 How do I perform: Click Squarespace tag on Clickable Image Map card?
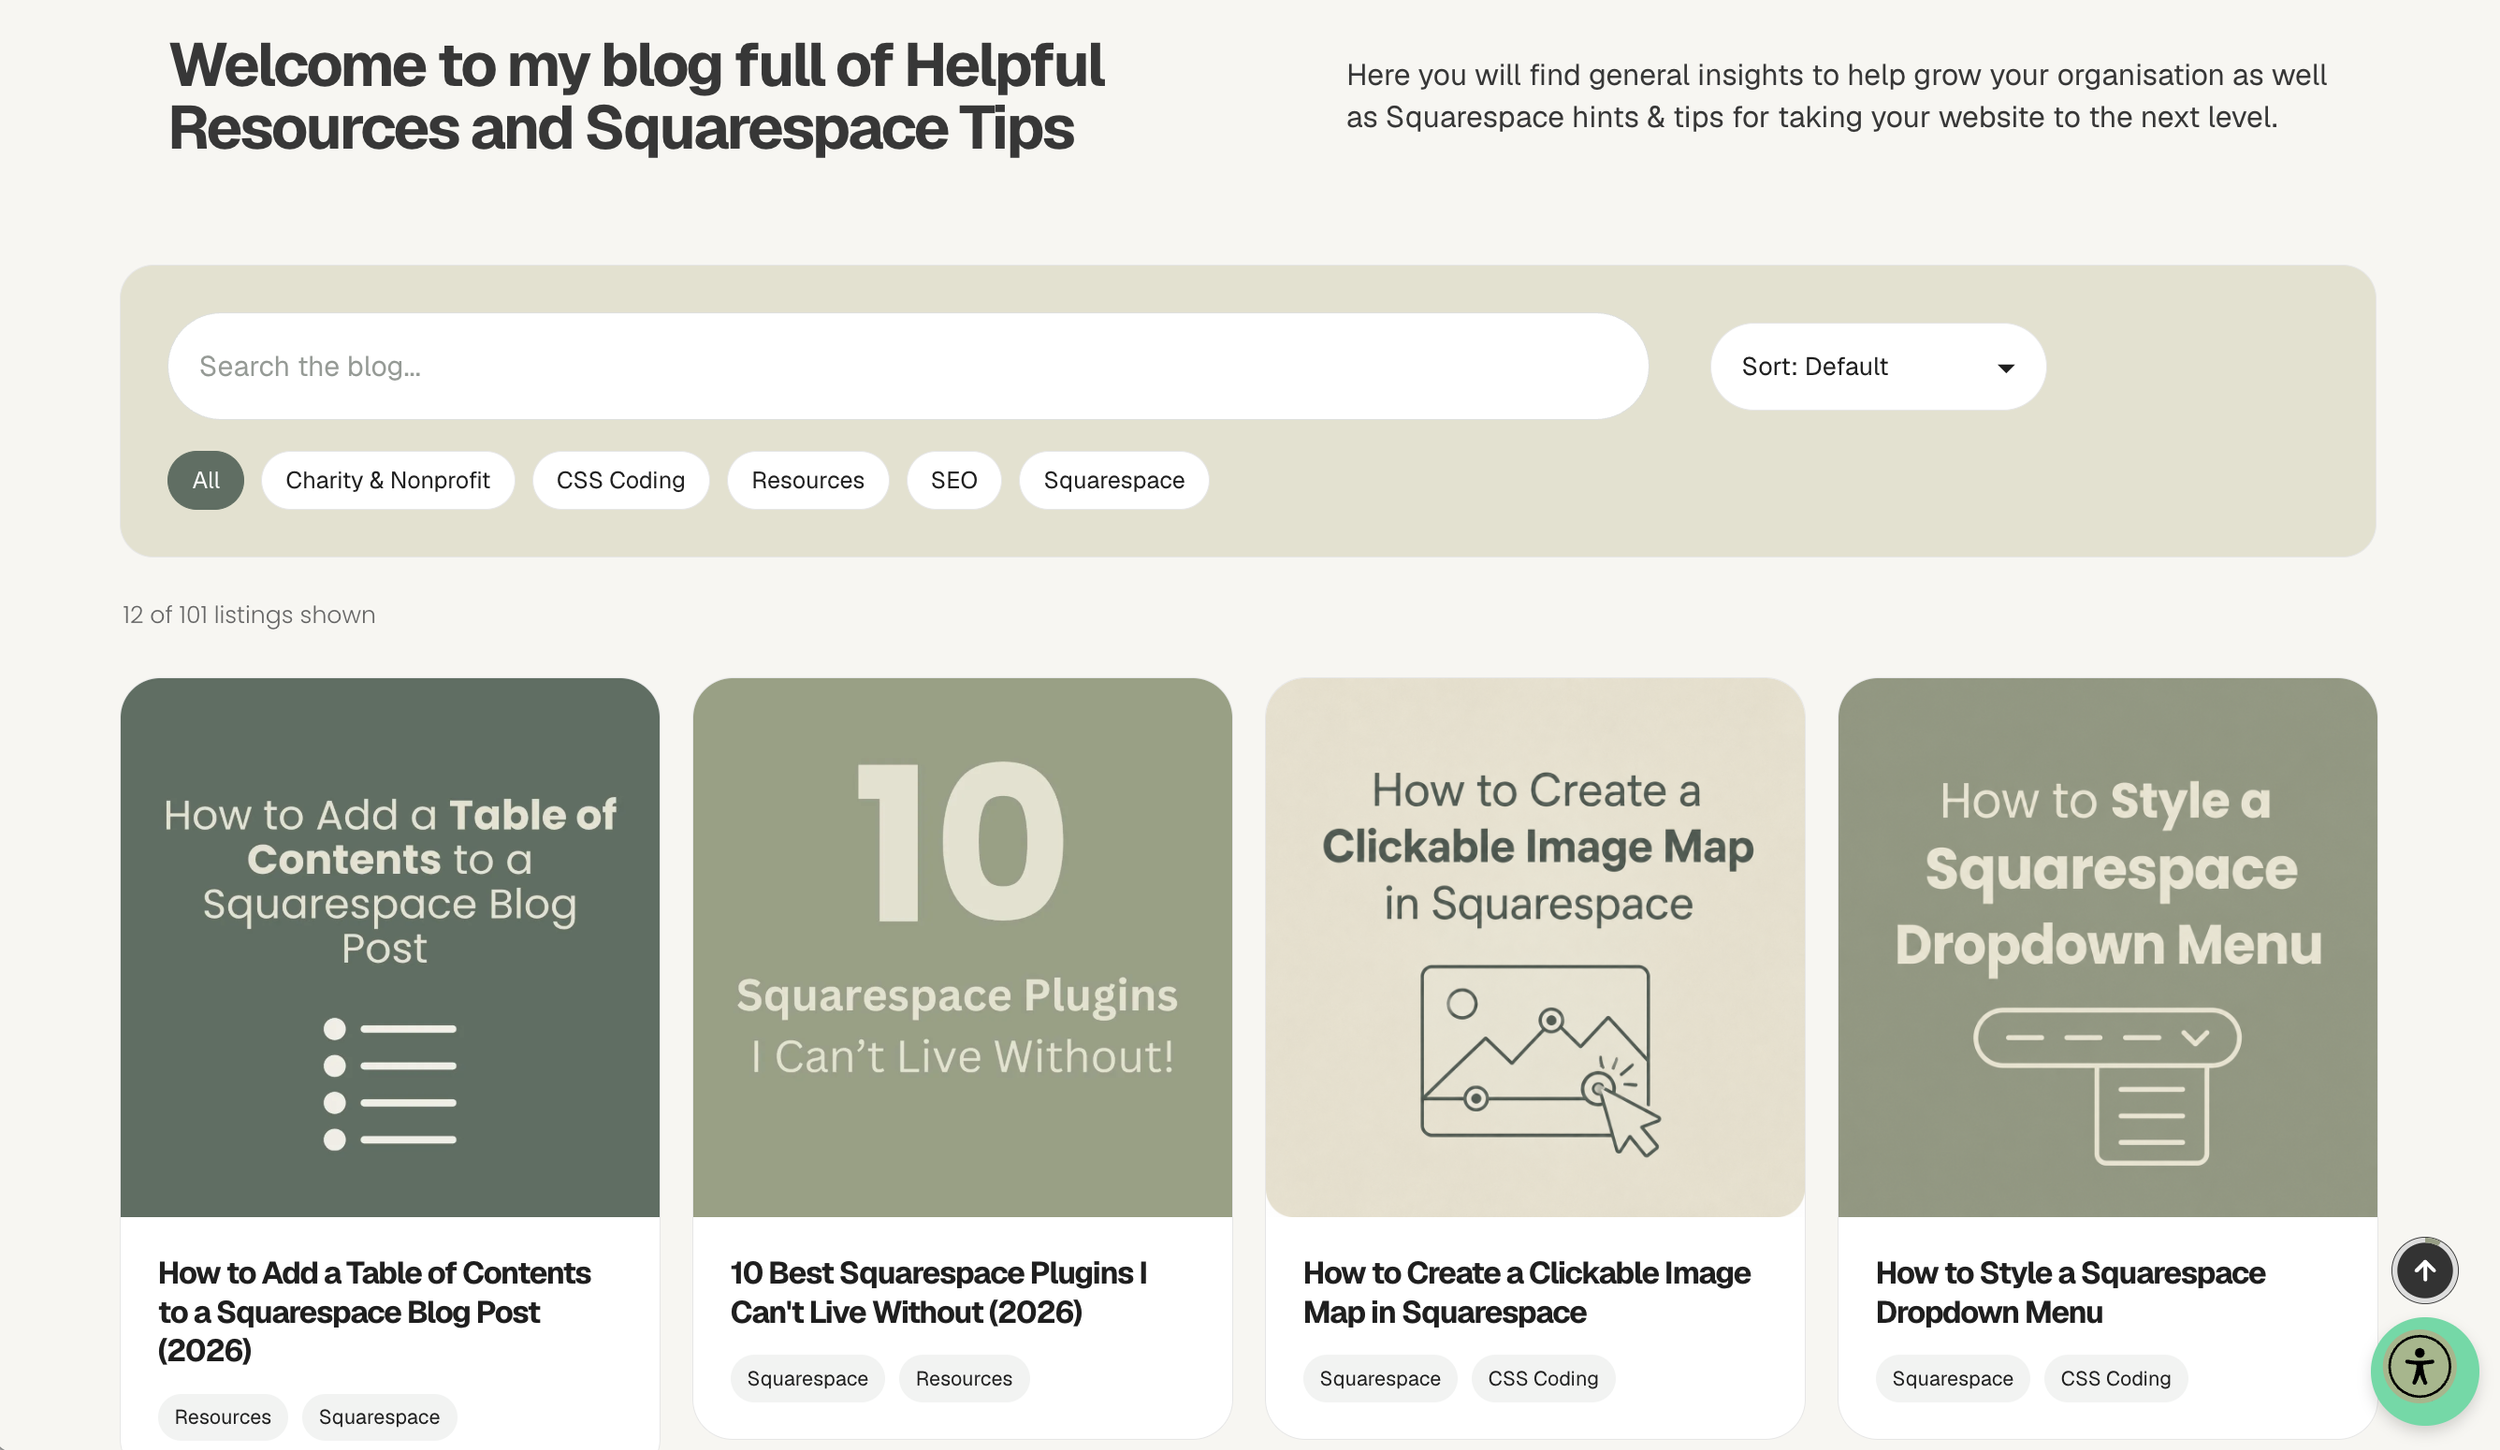pos(1380,1378)
